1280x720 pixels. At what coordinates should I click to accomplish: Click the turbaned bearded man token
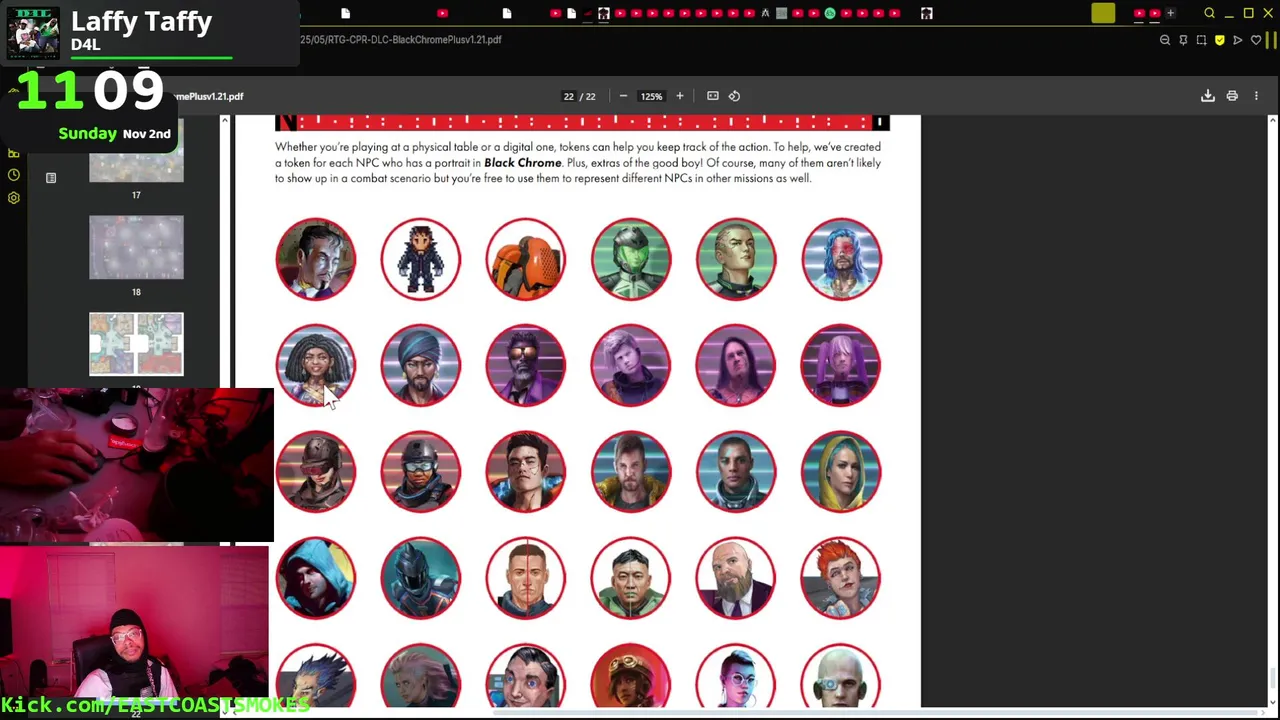click(420, 365)
